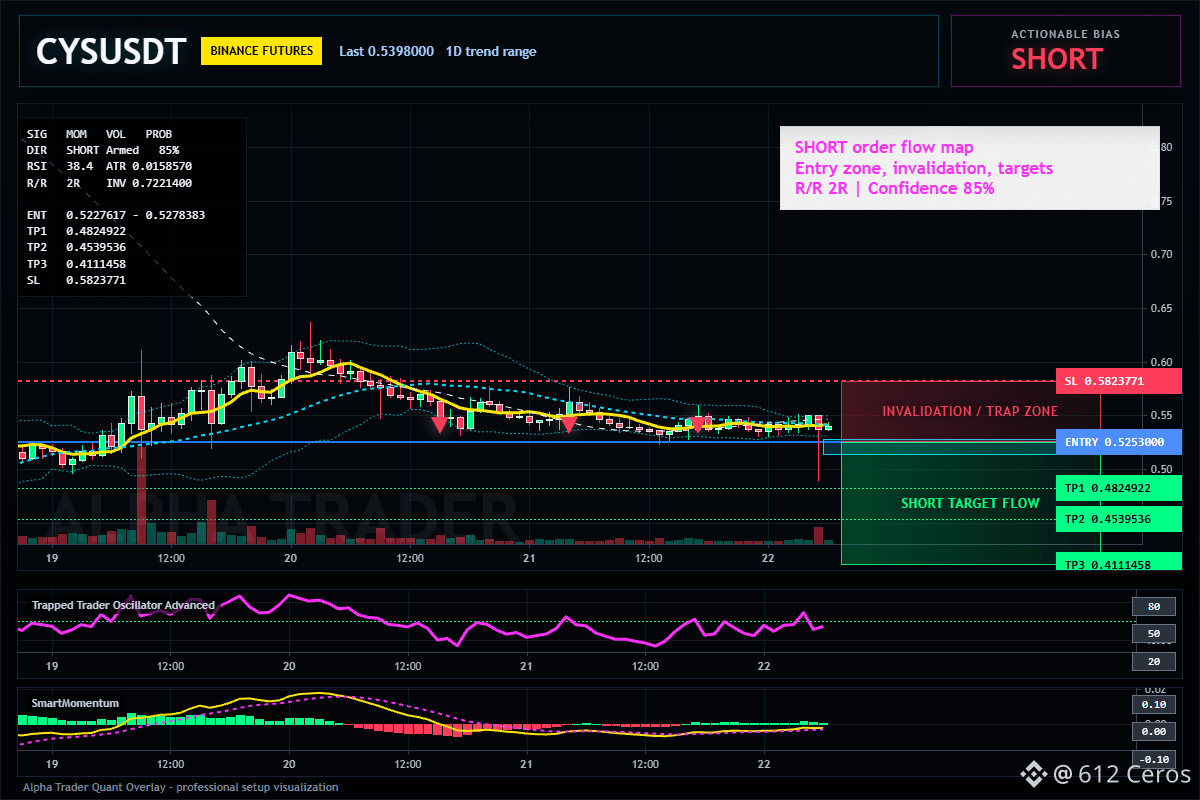Select the TP3 0.4111458 price tag
1200x800 pixels.
click(1118, 564)
